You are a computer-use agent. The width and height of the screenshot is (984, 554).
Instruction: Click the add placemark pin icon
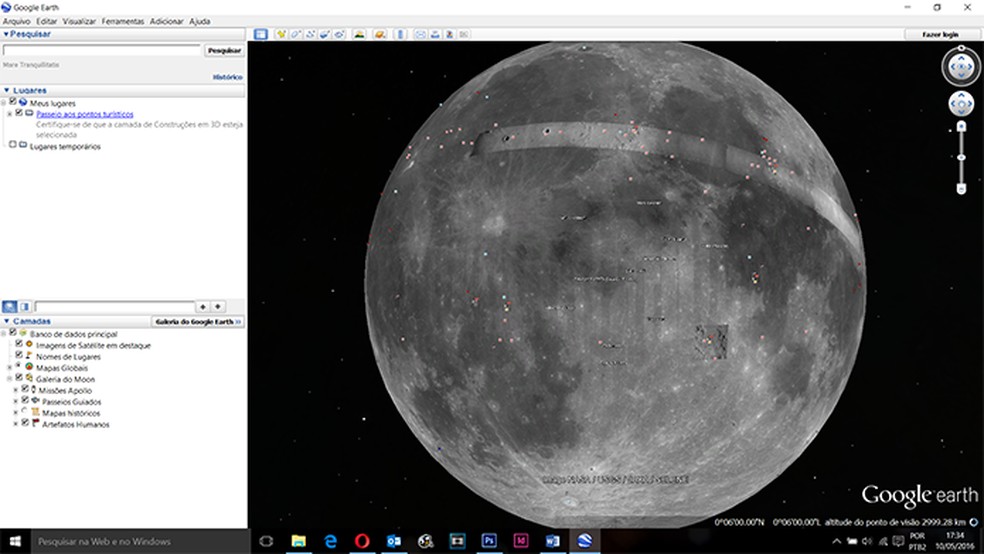pos(281,35)
